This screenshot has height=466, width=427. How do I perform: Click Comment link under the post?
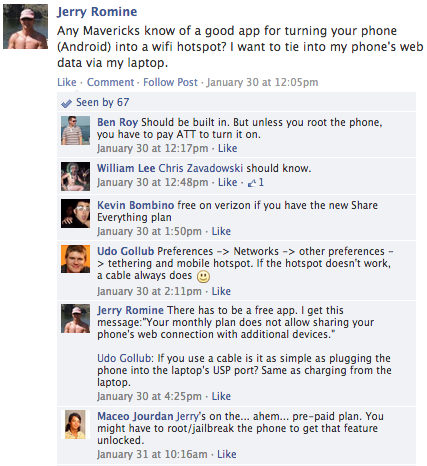coord(110,82)
